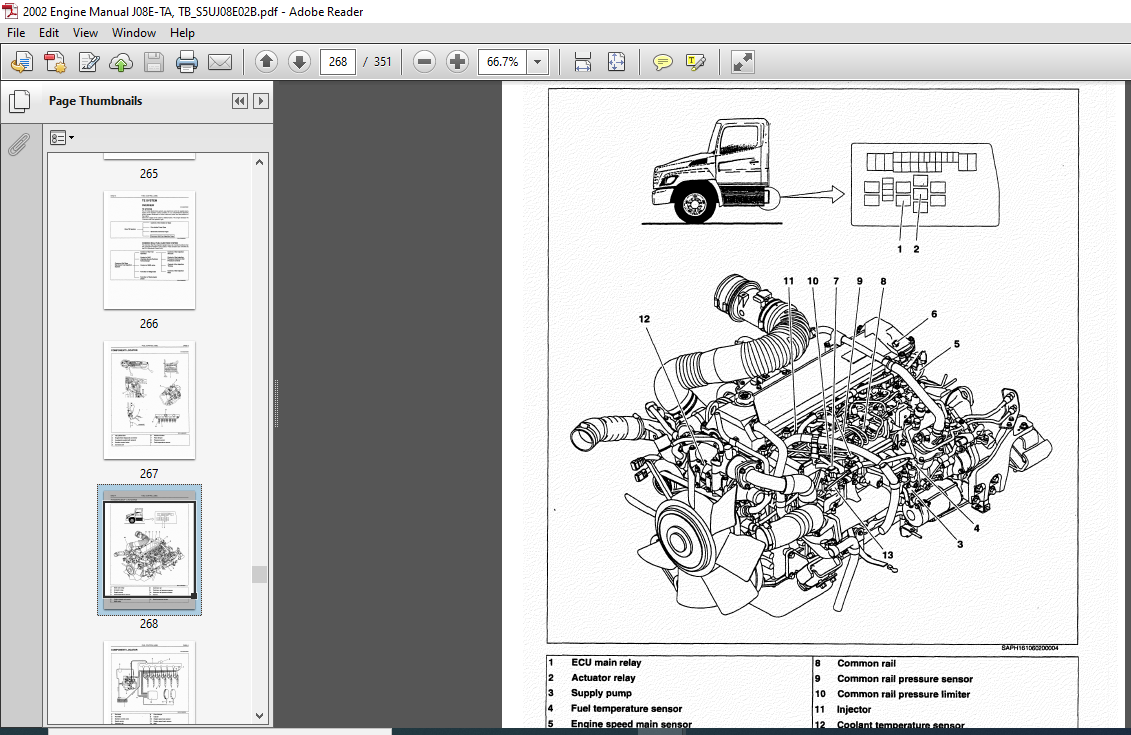Open the Attachments paperclip panel
Screen dimensions: 1131x735
coord(19,144)
